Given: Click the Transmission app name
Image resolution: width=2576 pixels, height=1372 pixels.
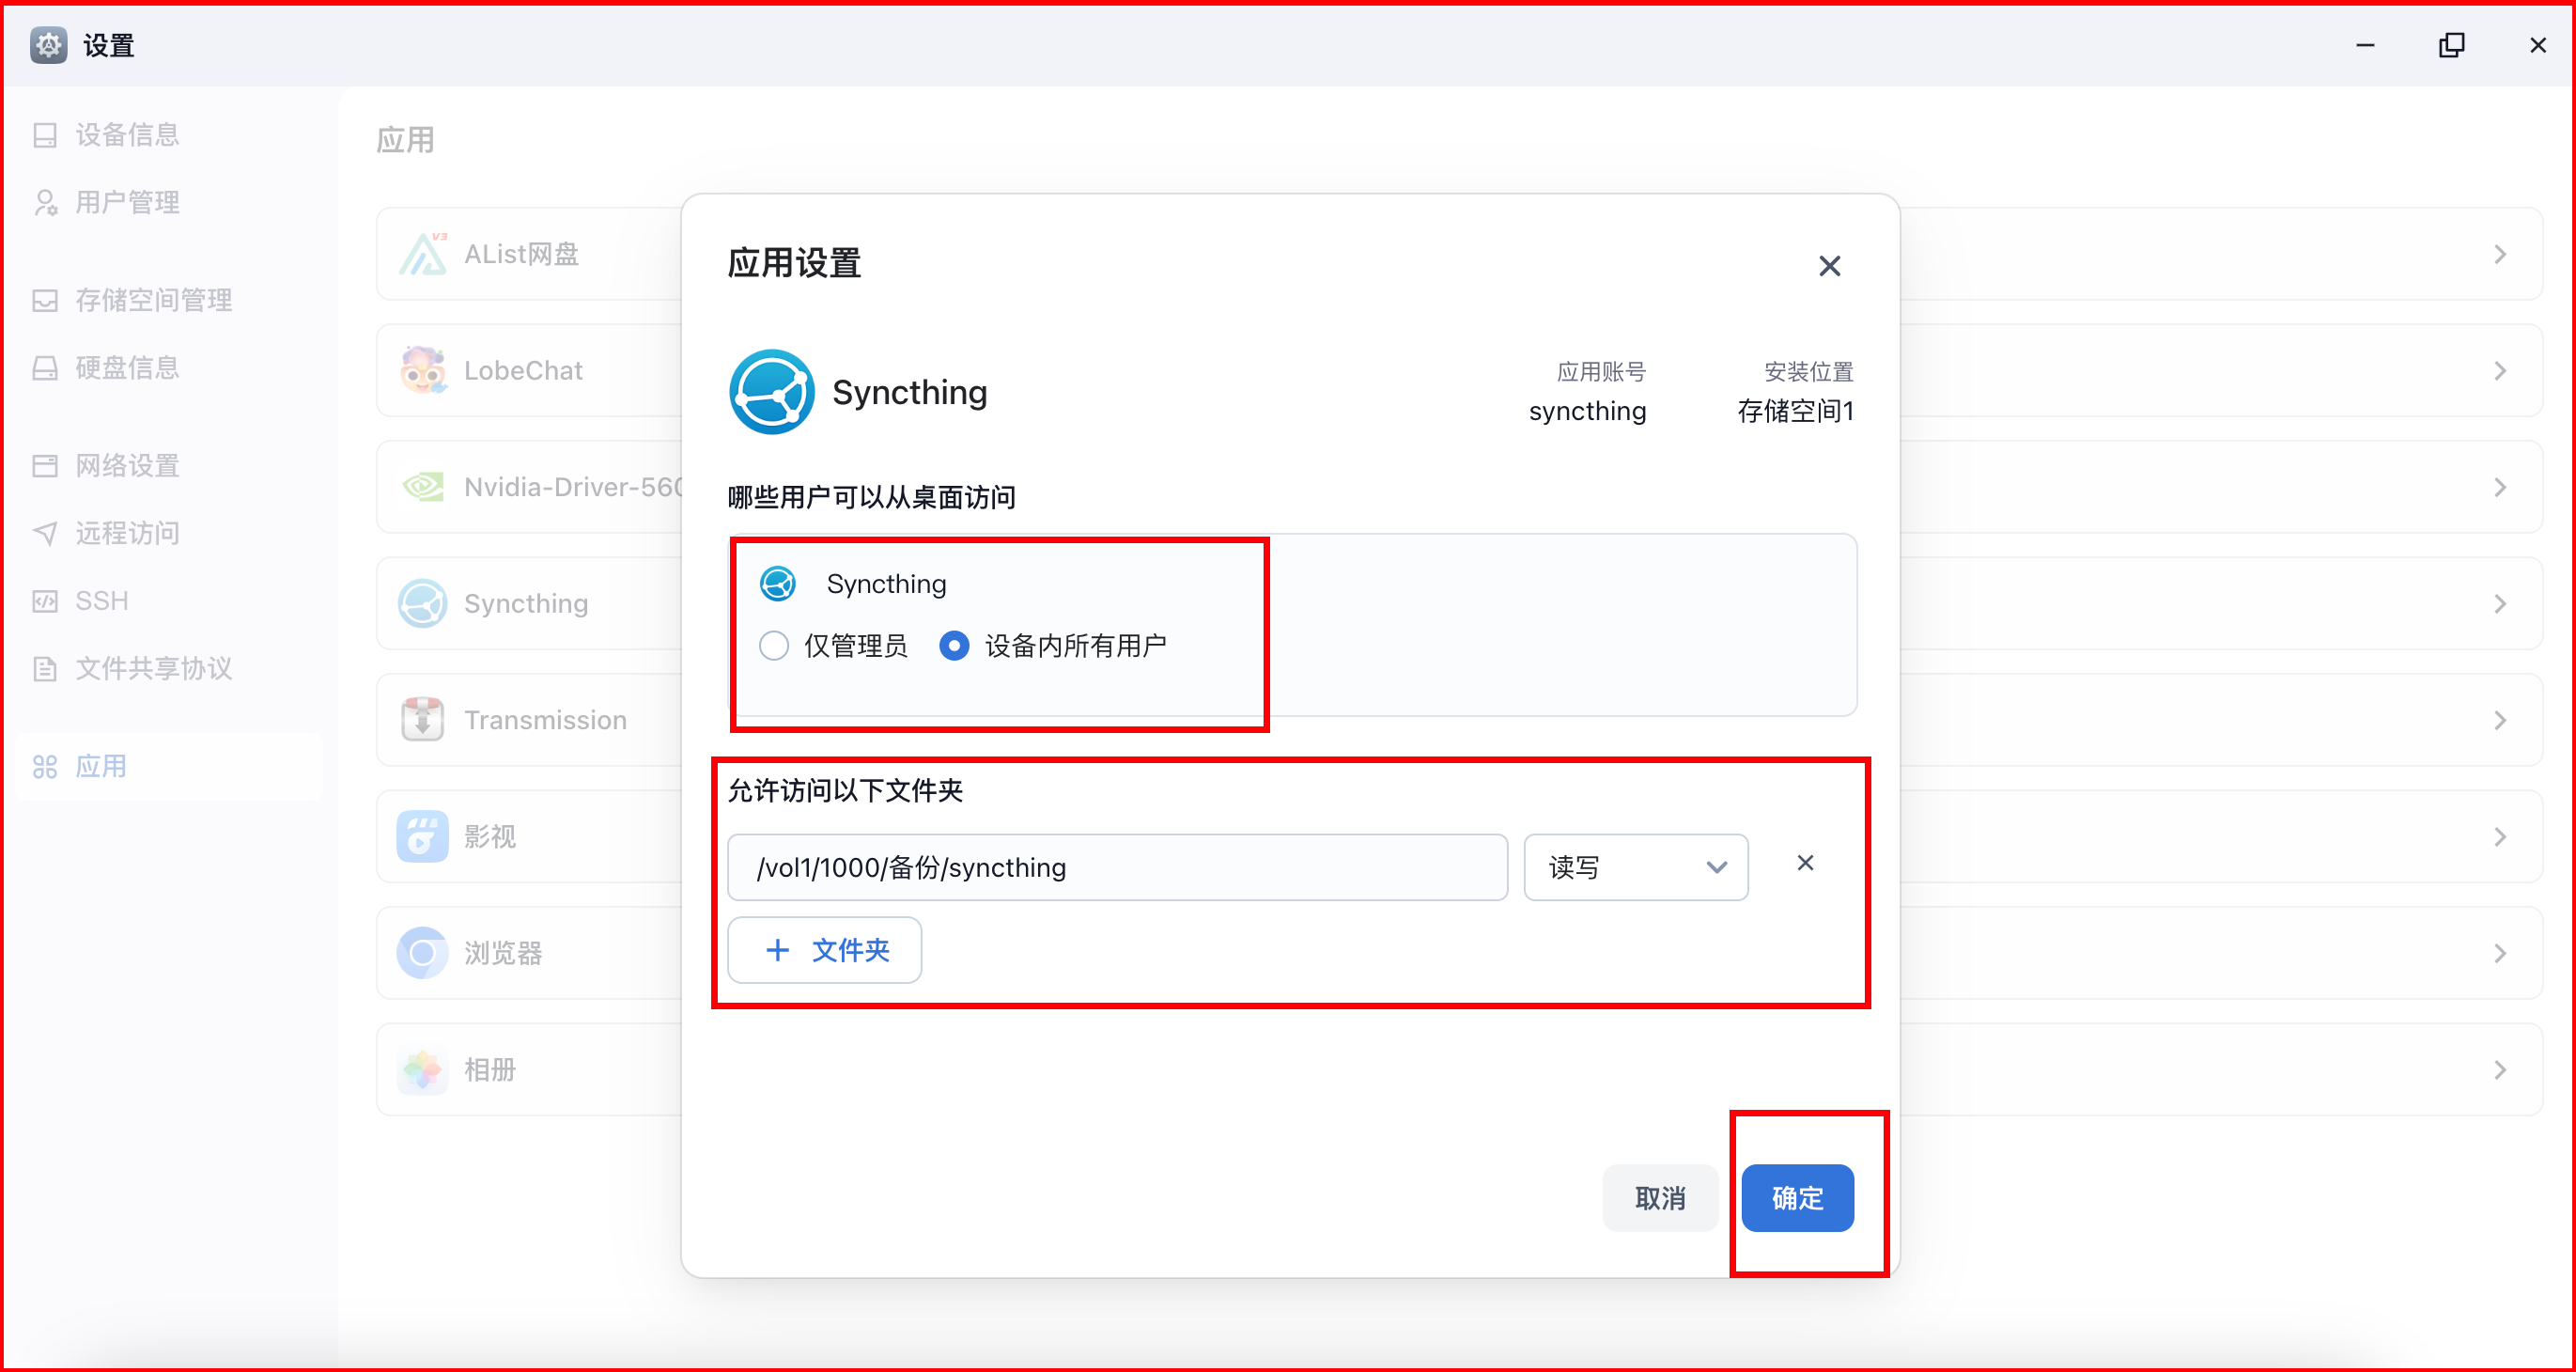Looking at the screenshot, I should [545, 720].
